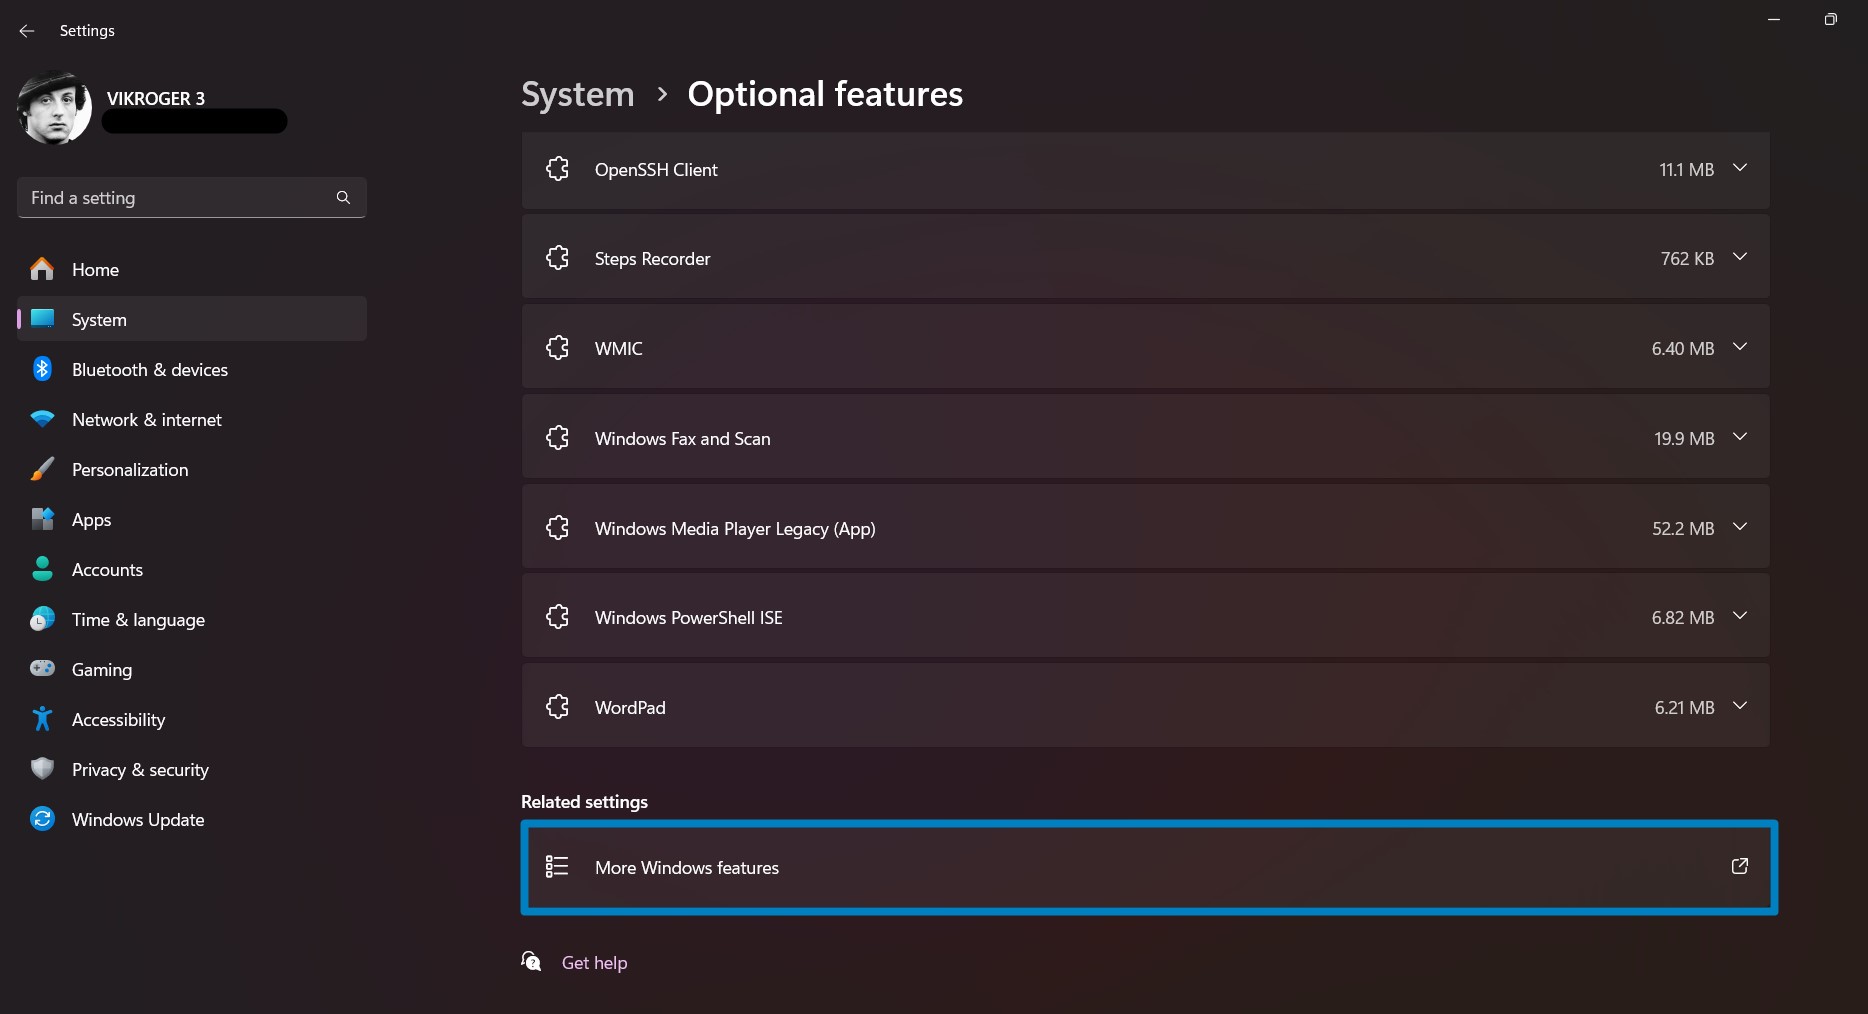Open Personalization settings

[x=192, y=470]
